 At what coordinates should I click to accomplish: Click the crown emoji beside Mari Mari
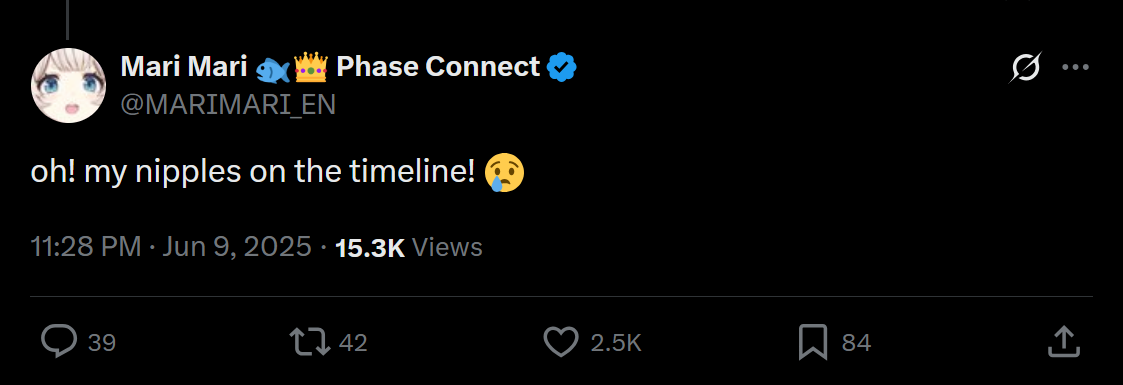pyautogui.click(x=311, y=67)
